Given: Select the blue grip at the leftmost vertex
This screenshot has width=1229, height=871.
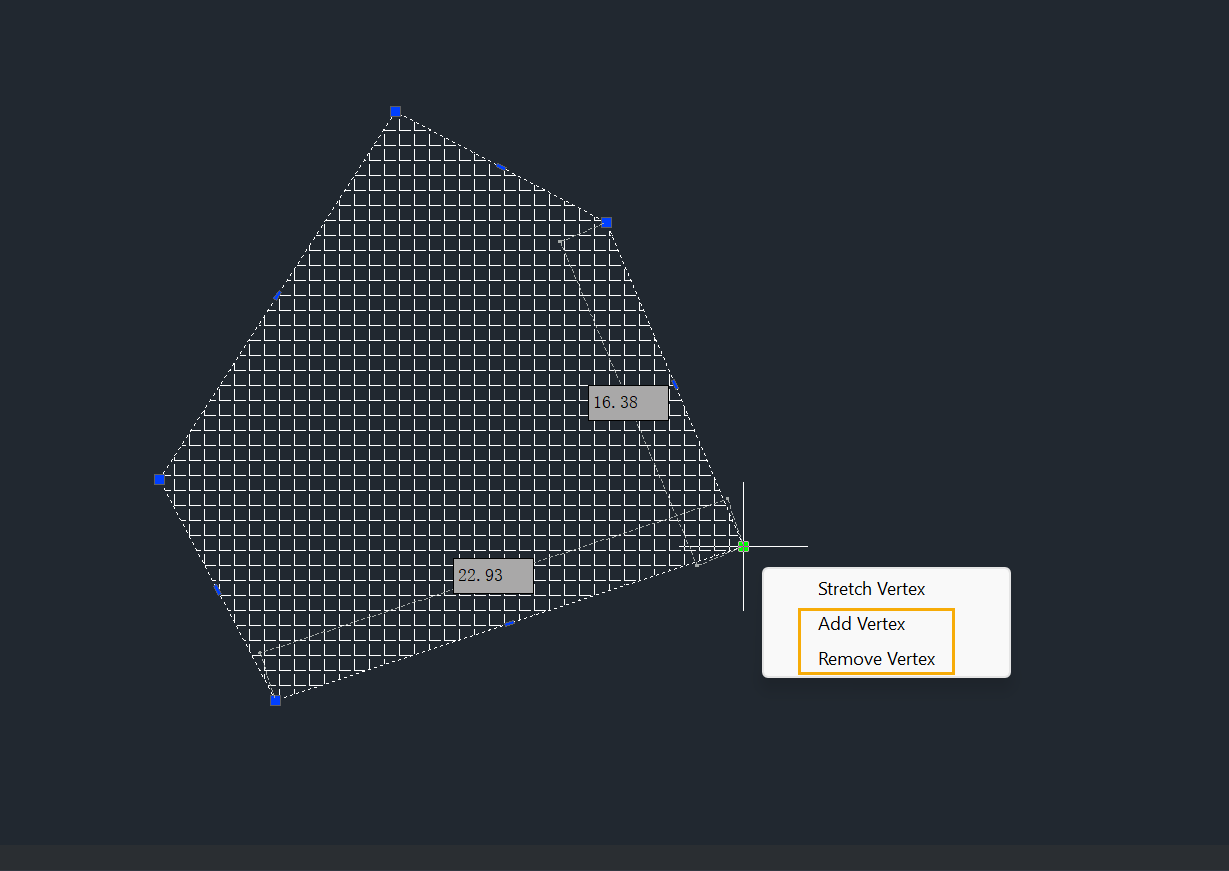Looking at the screenshot, I should point(159,479).
